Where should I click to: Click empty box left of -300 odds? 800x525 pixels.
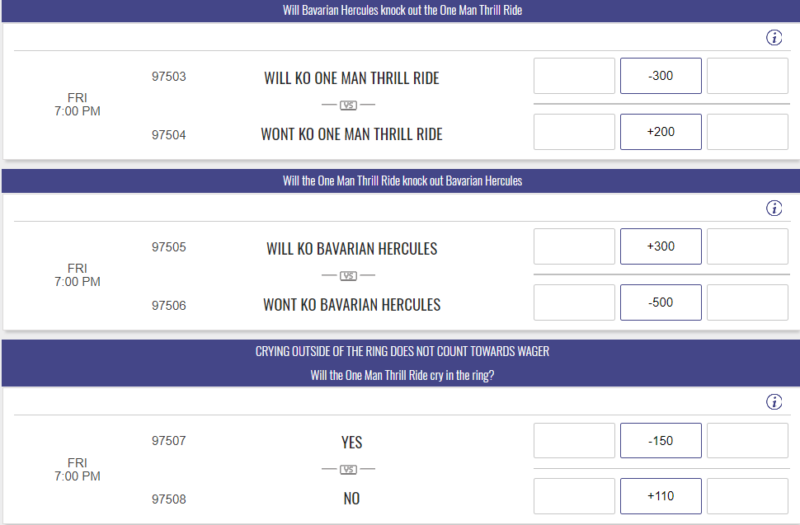pyautogui.click(x=574, y=76)
